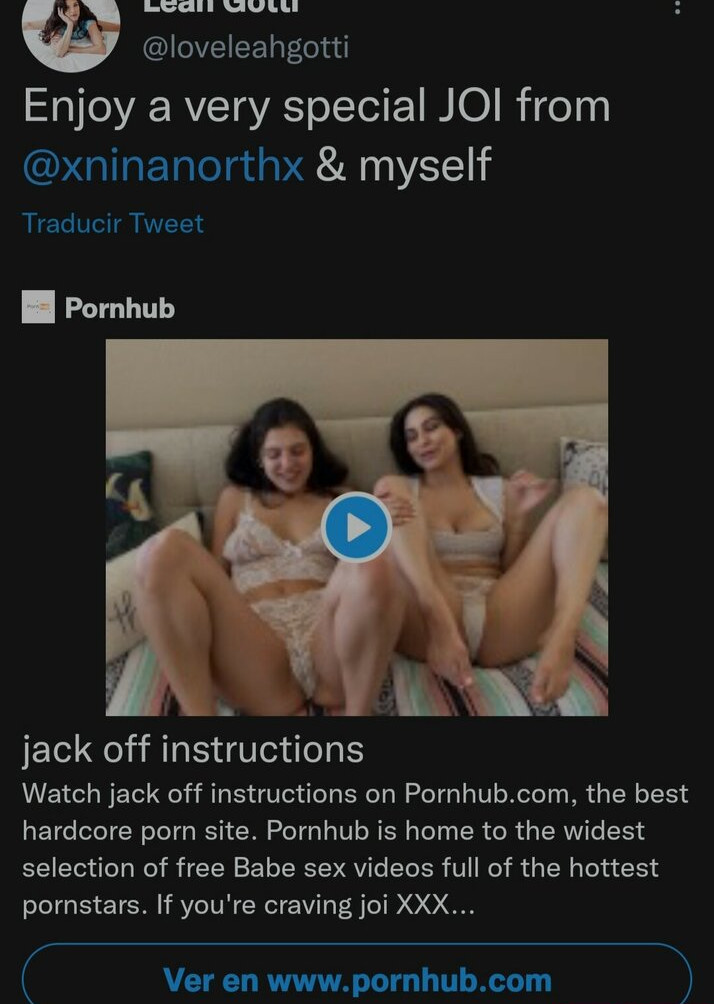Tap the '& myself' tweet text
This screenshot has height=1004, width=714.
tap(403, 165)
